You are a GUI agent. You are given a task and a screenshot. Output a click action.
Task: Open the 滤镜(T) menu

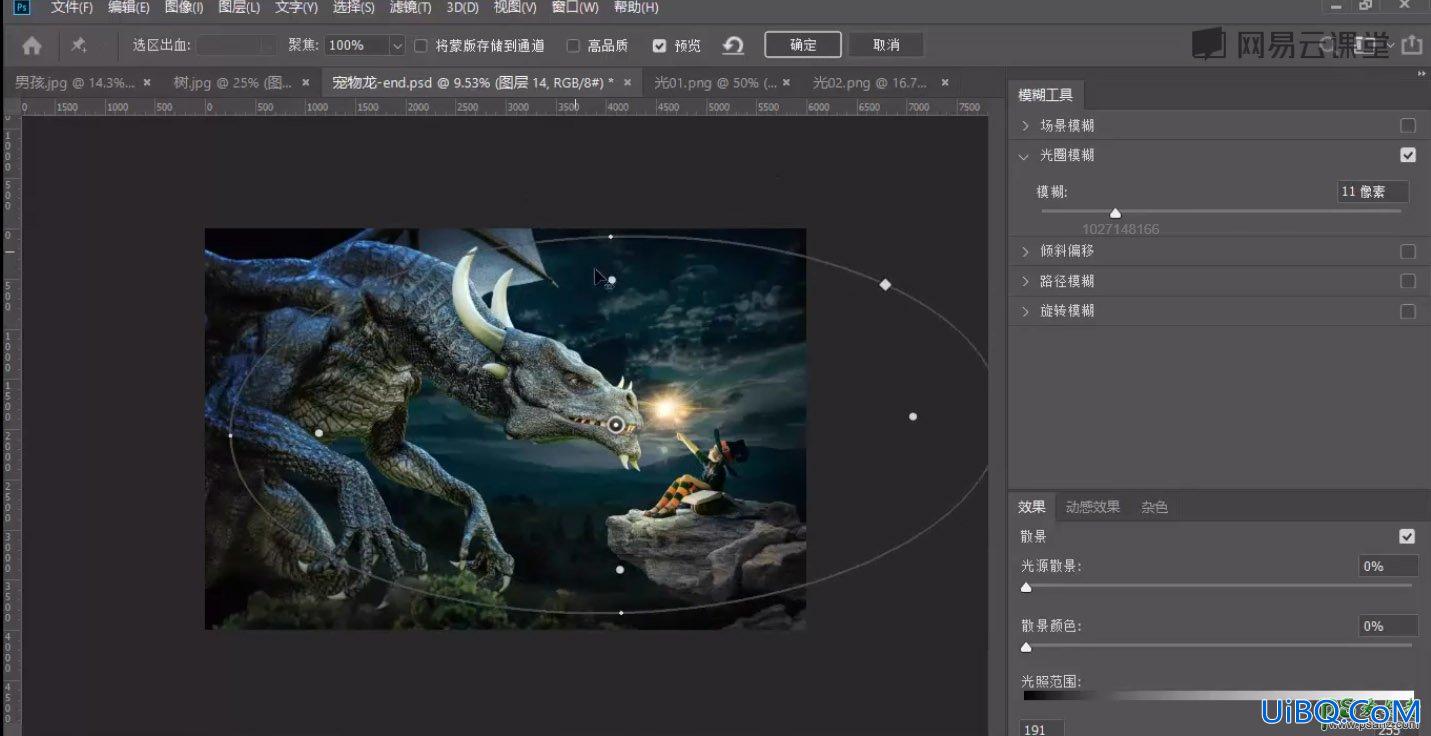coord(410,8)
